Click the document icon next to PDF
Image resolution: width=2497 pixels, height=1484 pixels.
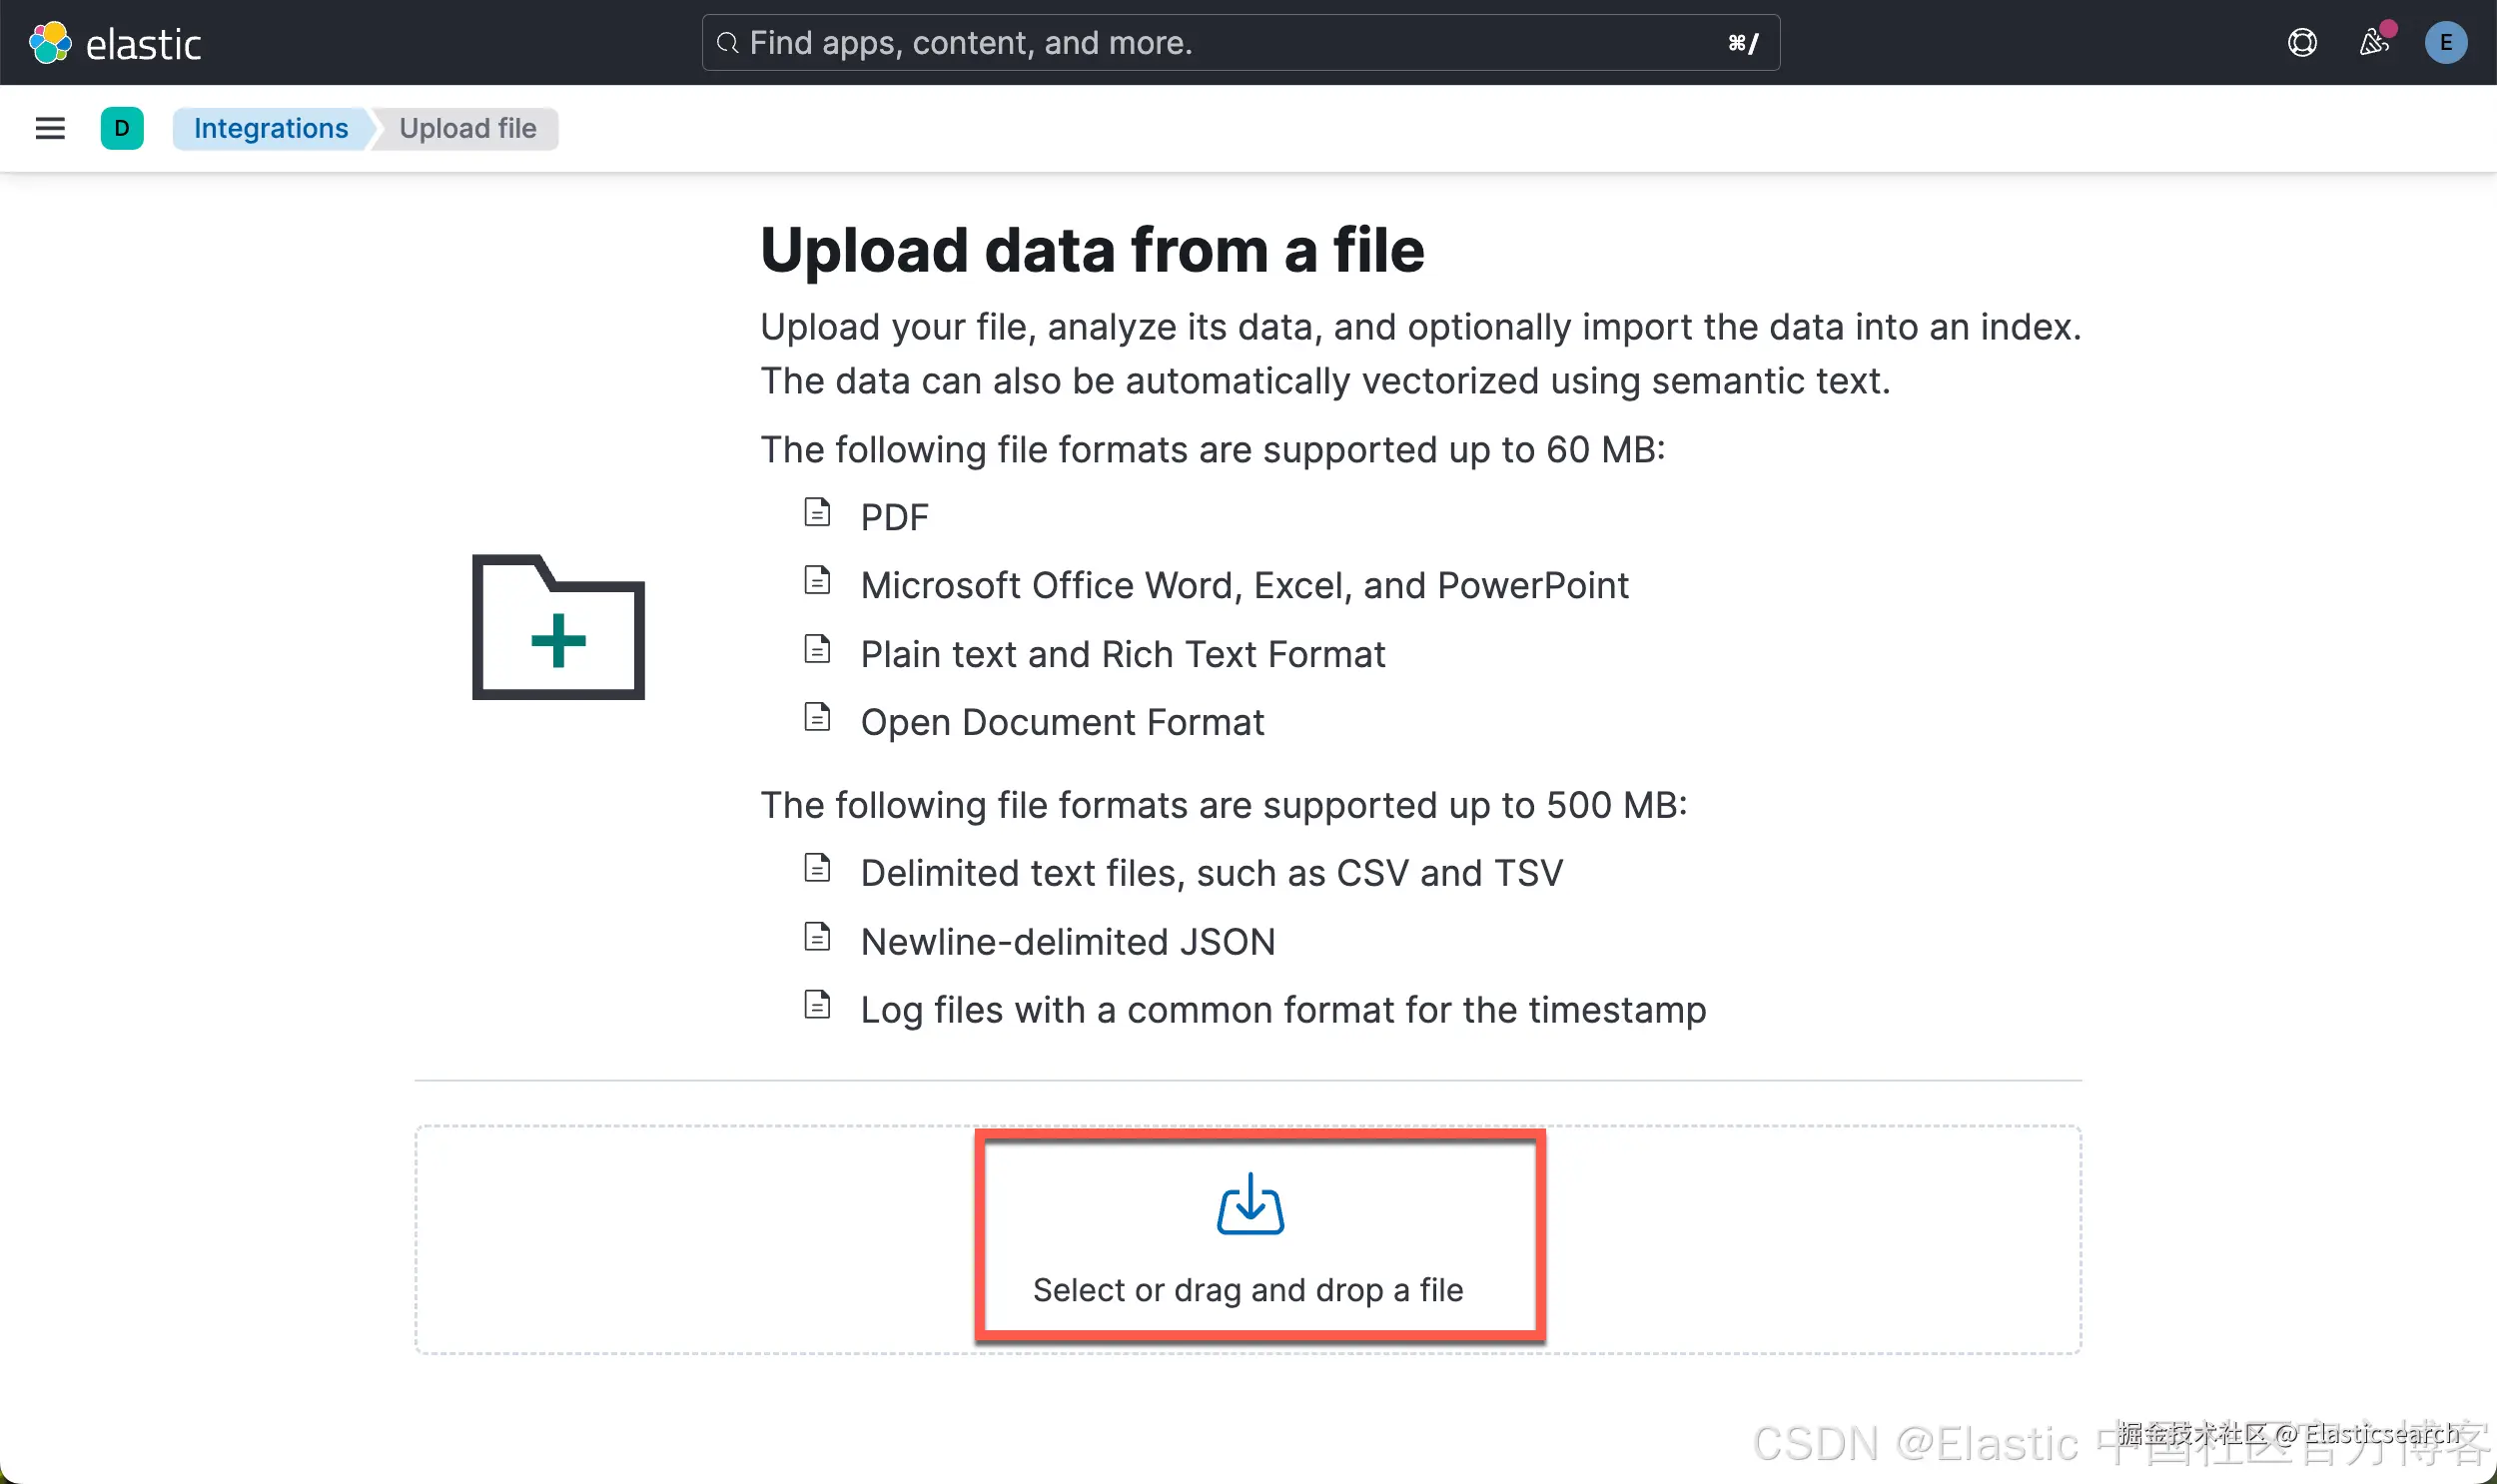click(817, 512)
